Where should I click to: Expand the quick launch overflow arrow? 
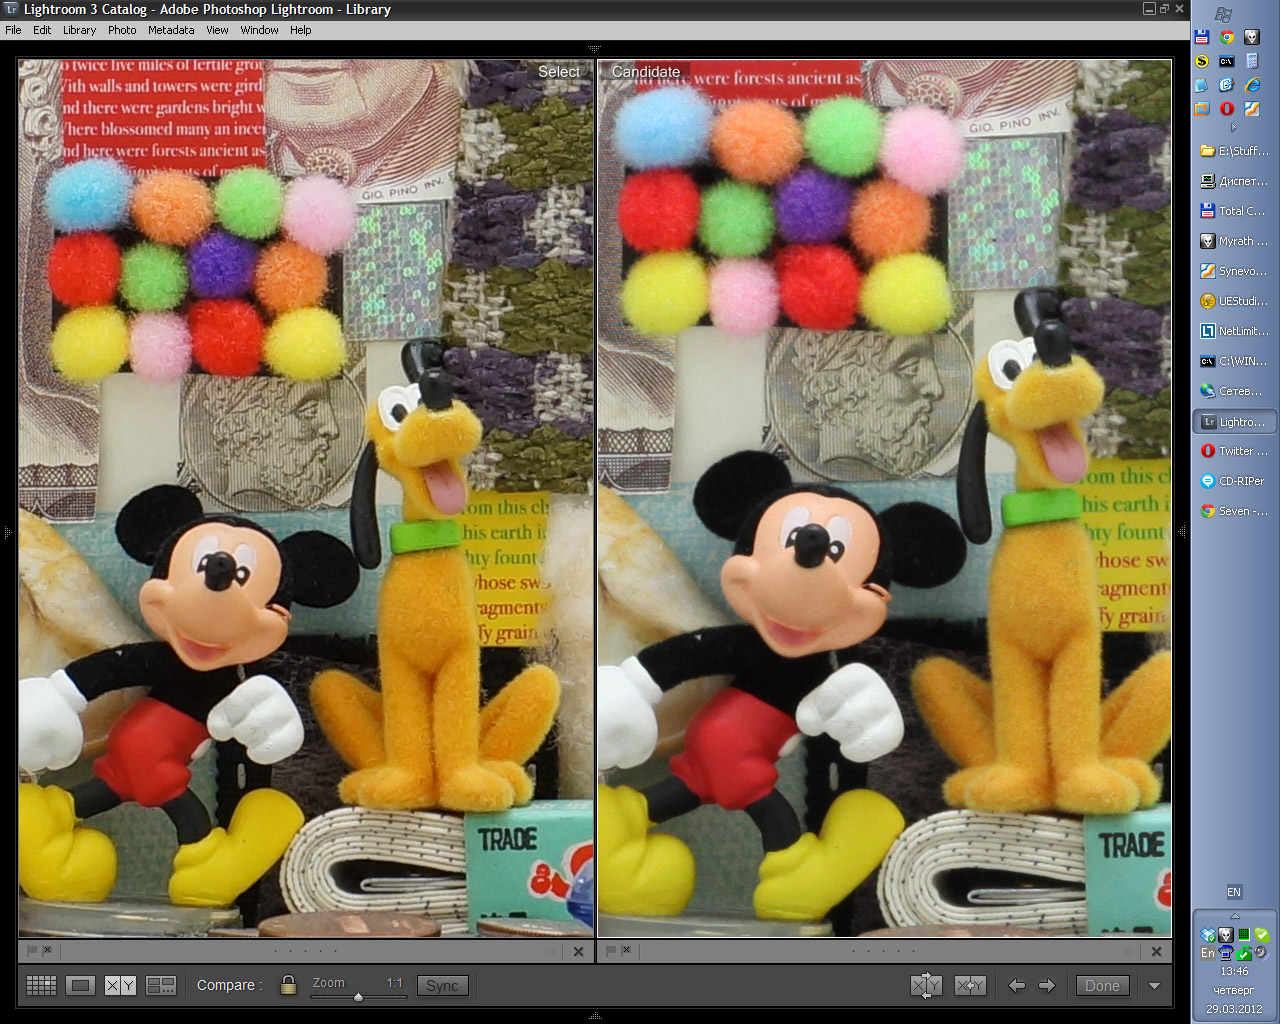tap(1234, 128)
